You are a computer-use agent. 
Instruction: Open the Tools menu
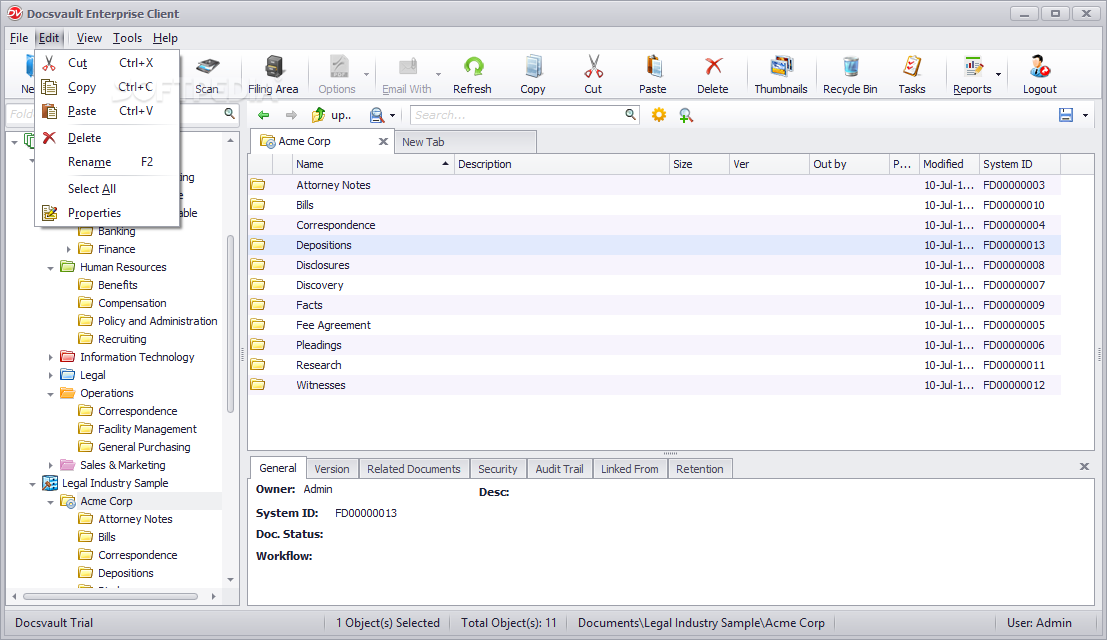point(127,38)
